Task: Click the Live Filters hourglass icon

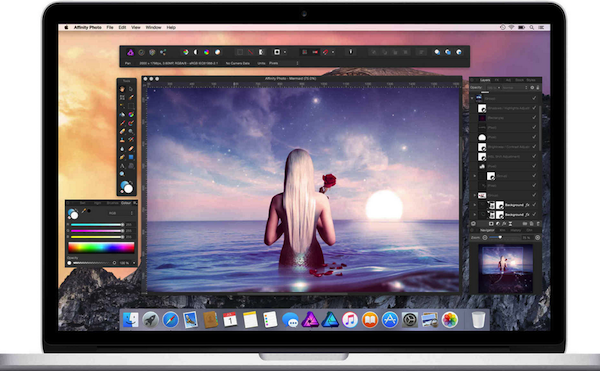Action: click(510, 224)
